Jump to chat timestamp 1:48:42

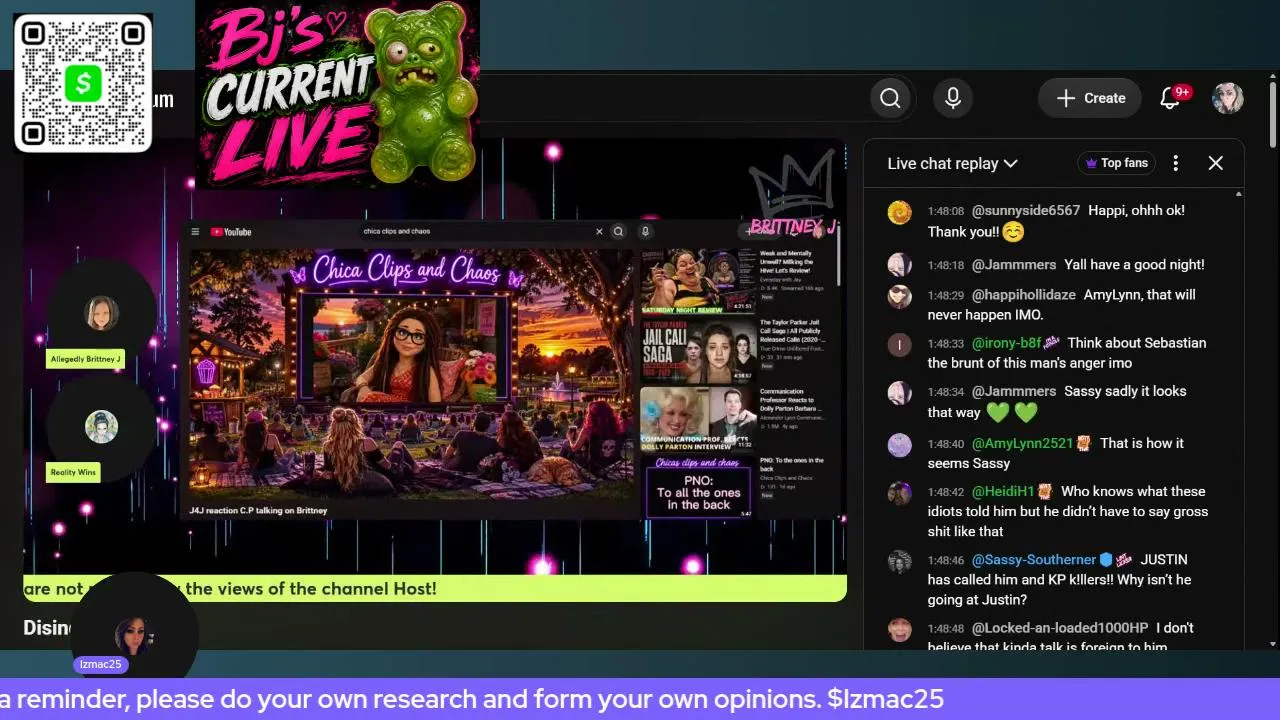pos(945,492)
